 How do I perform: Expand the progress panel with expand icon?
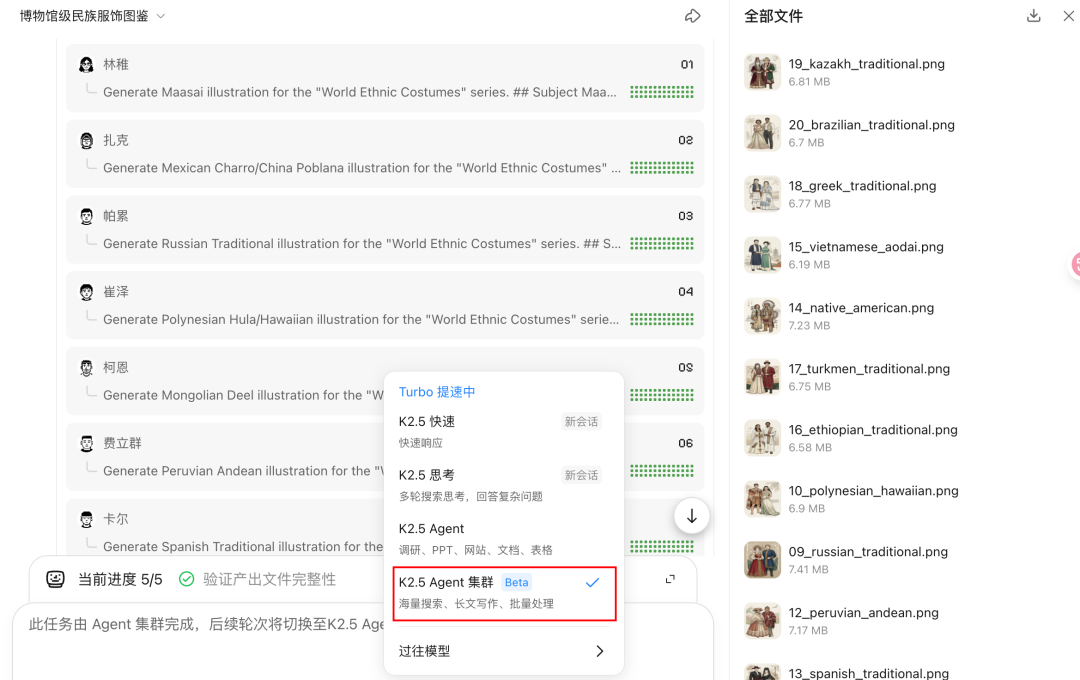click(670, 579)
